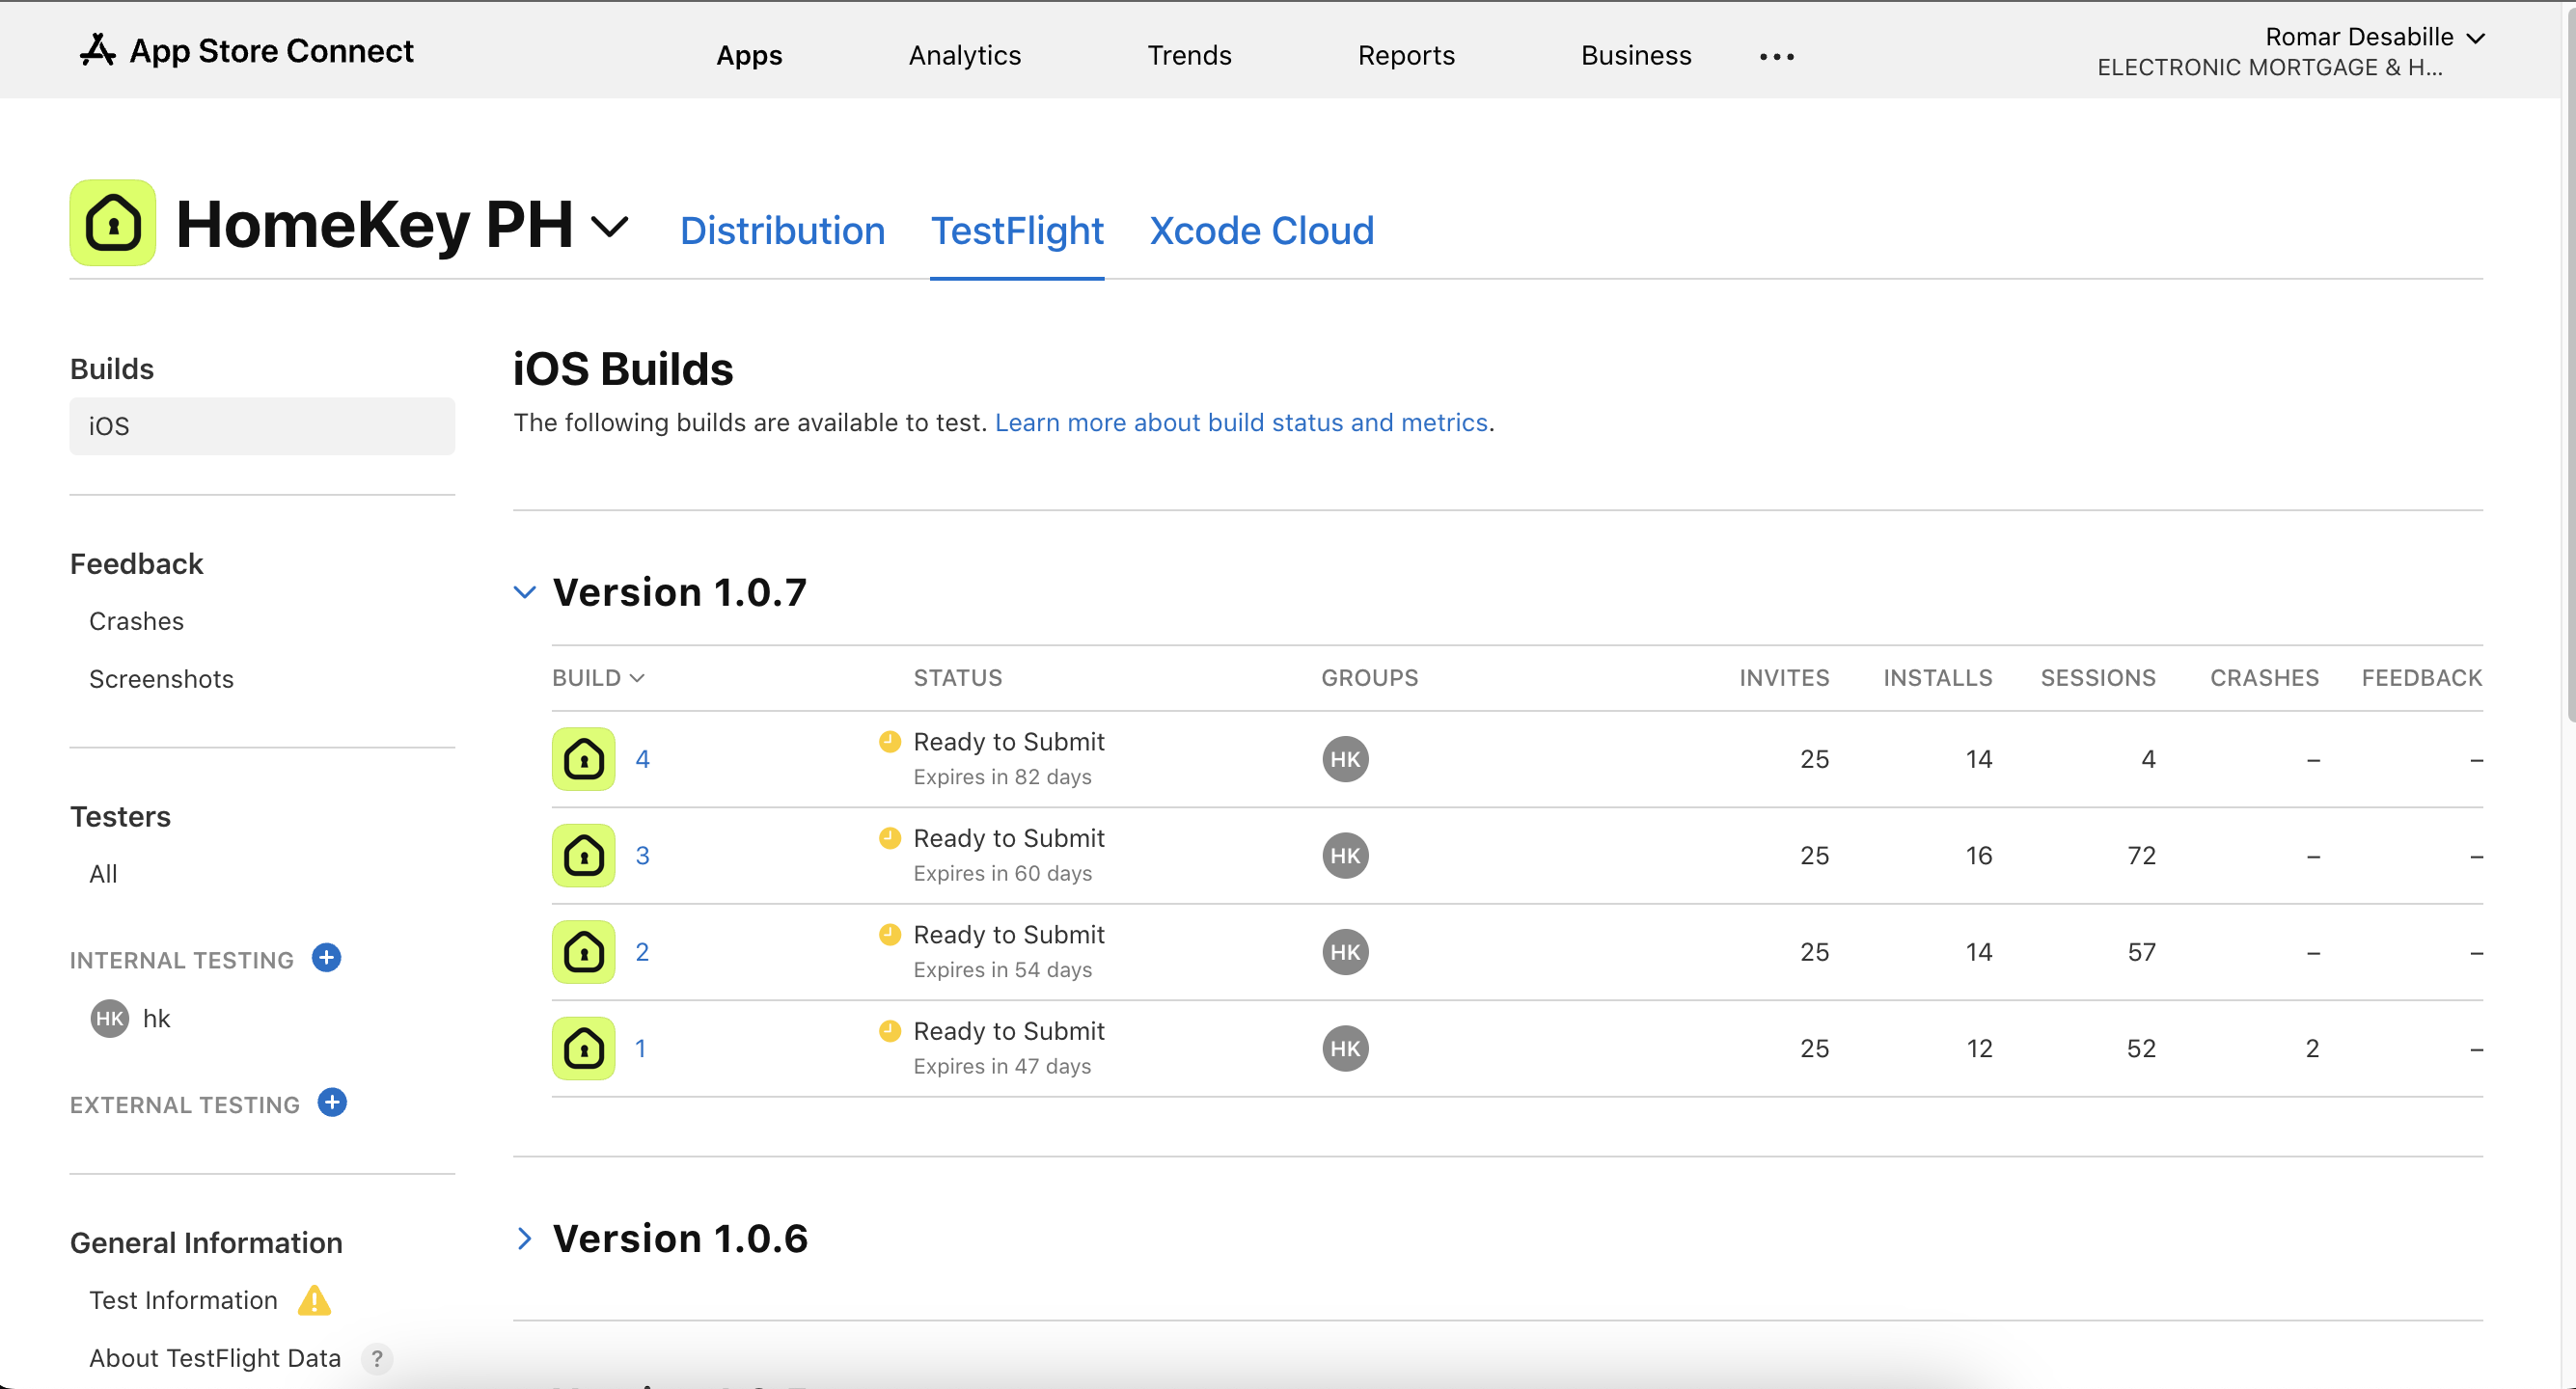Open the Reports menu
Image resolution: width=2576 pixels, height=1389 pixels.
coord(1406,56)
